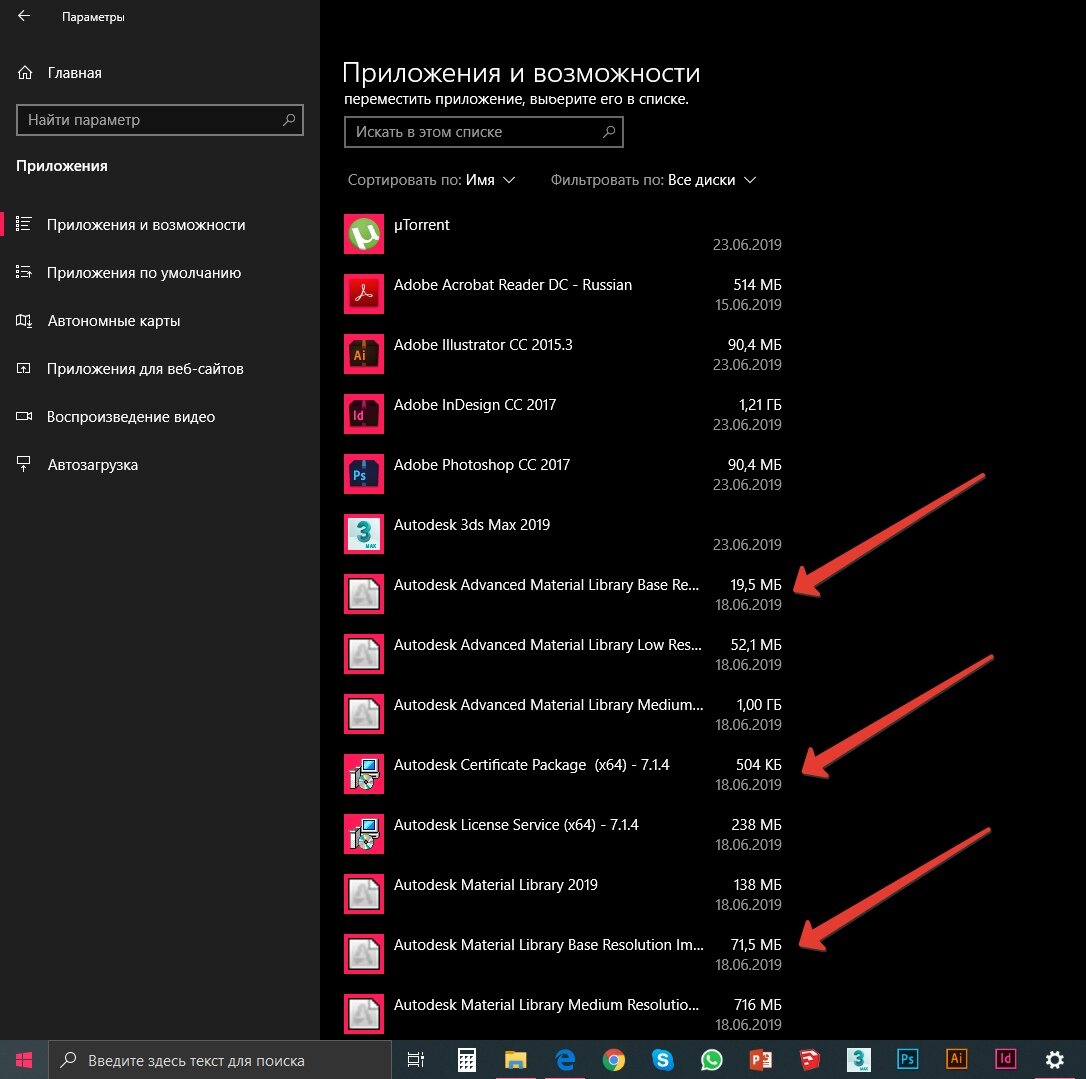Select Adobe Acrobat Reader DC - Russian text
The image size is (1086, 1079).
pos(513,285)
